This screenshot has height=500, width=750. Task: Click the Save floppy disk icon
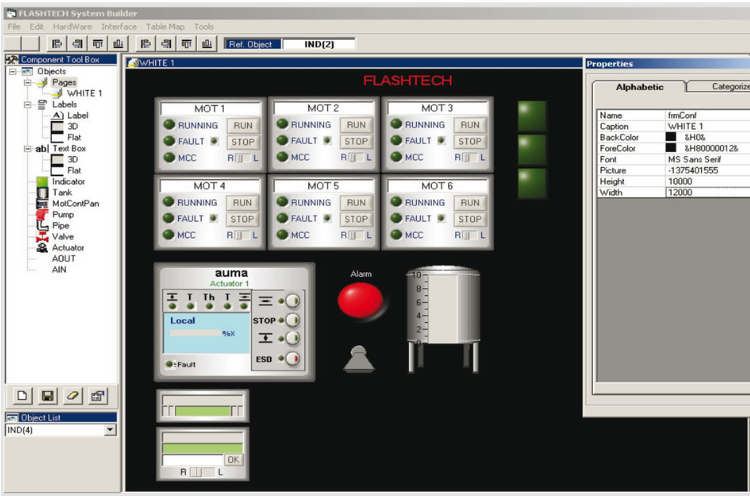pos(47,396)
